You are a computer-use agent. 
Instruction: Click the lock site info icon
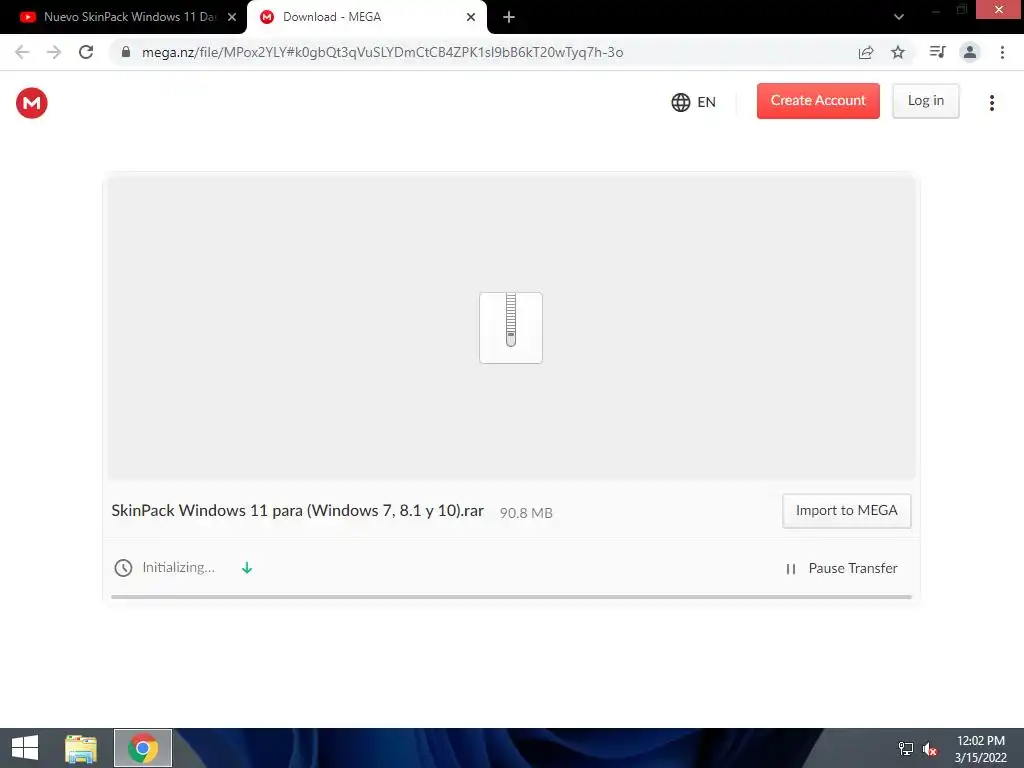tap(126, 52)
